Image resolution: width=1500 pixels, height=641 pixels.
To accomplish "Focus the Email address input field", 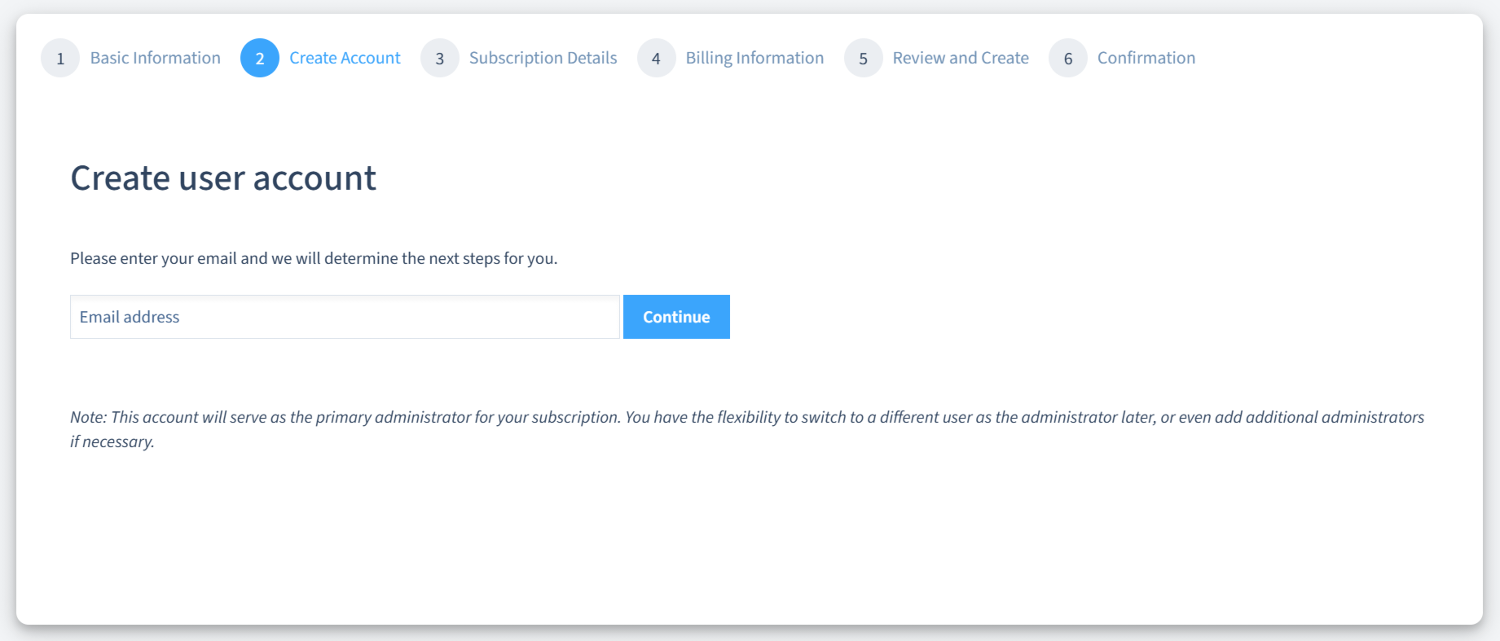I will click(x=345, y=317).
